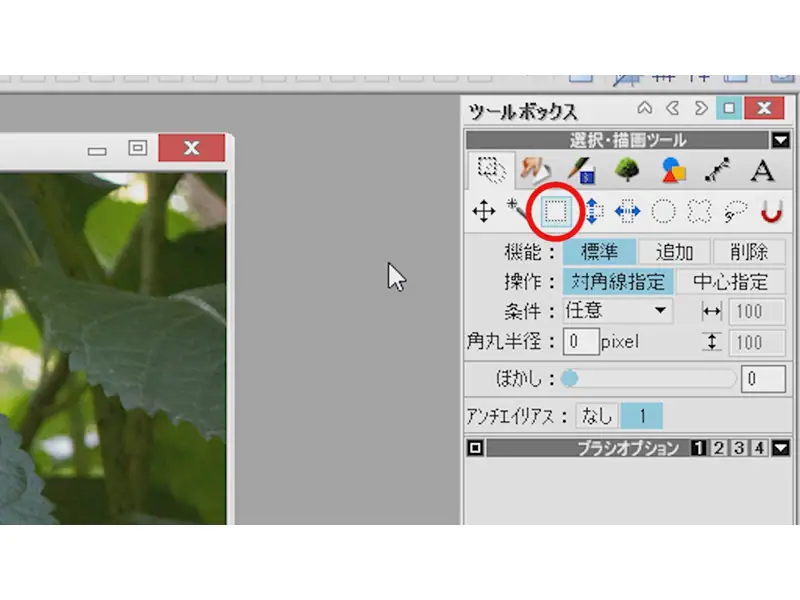Switch to the text tool tab
The image size is (800, 600).
tap(762, 170)
